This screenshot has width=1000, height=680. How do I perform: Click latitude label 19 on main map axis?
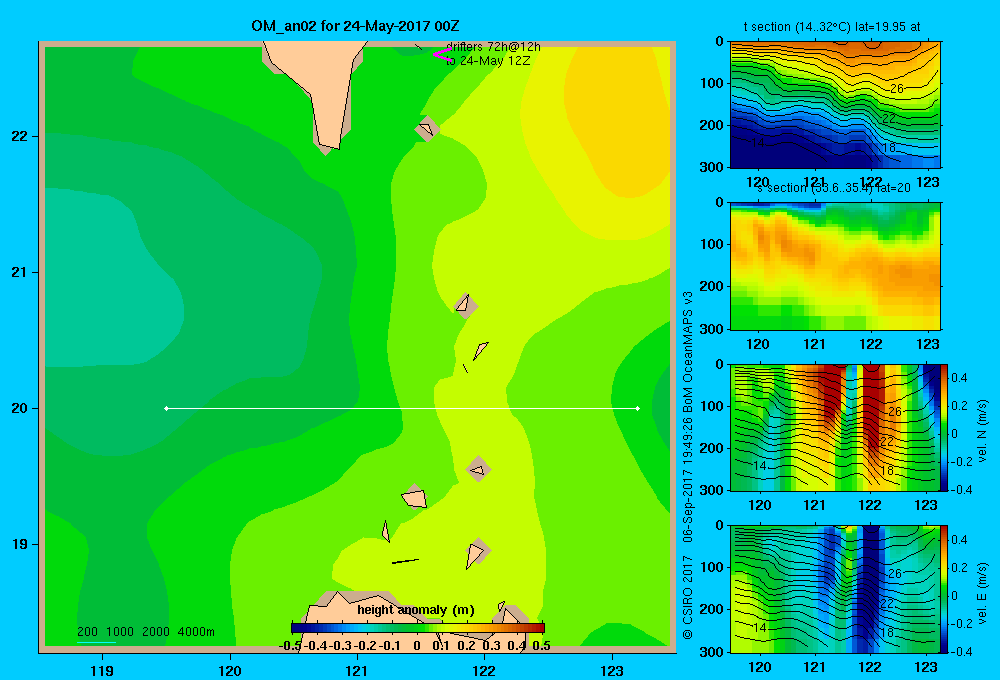tap(20, 544)
